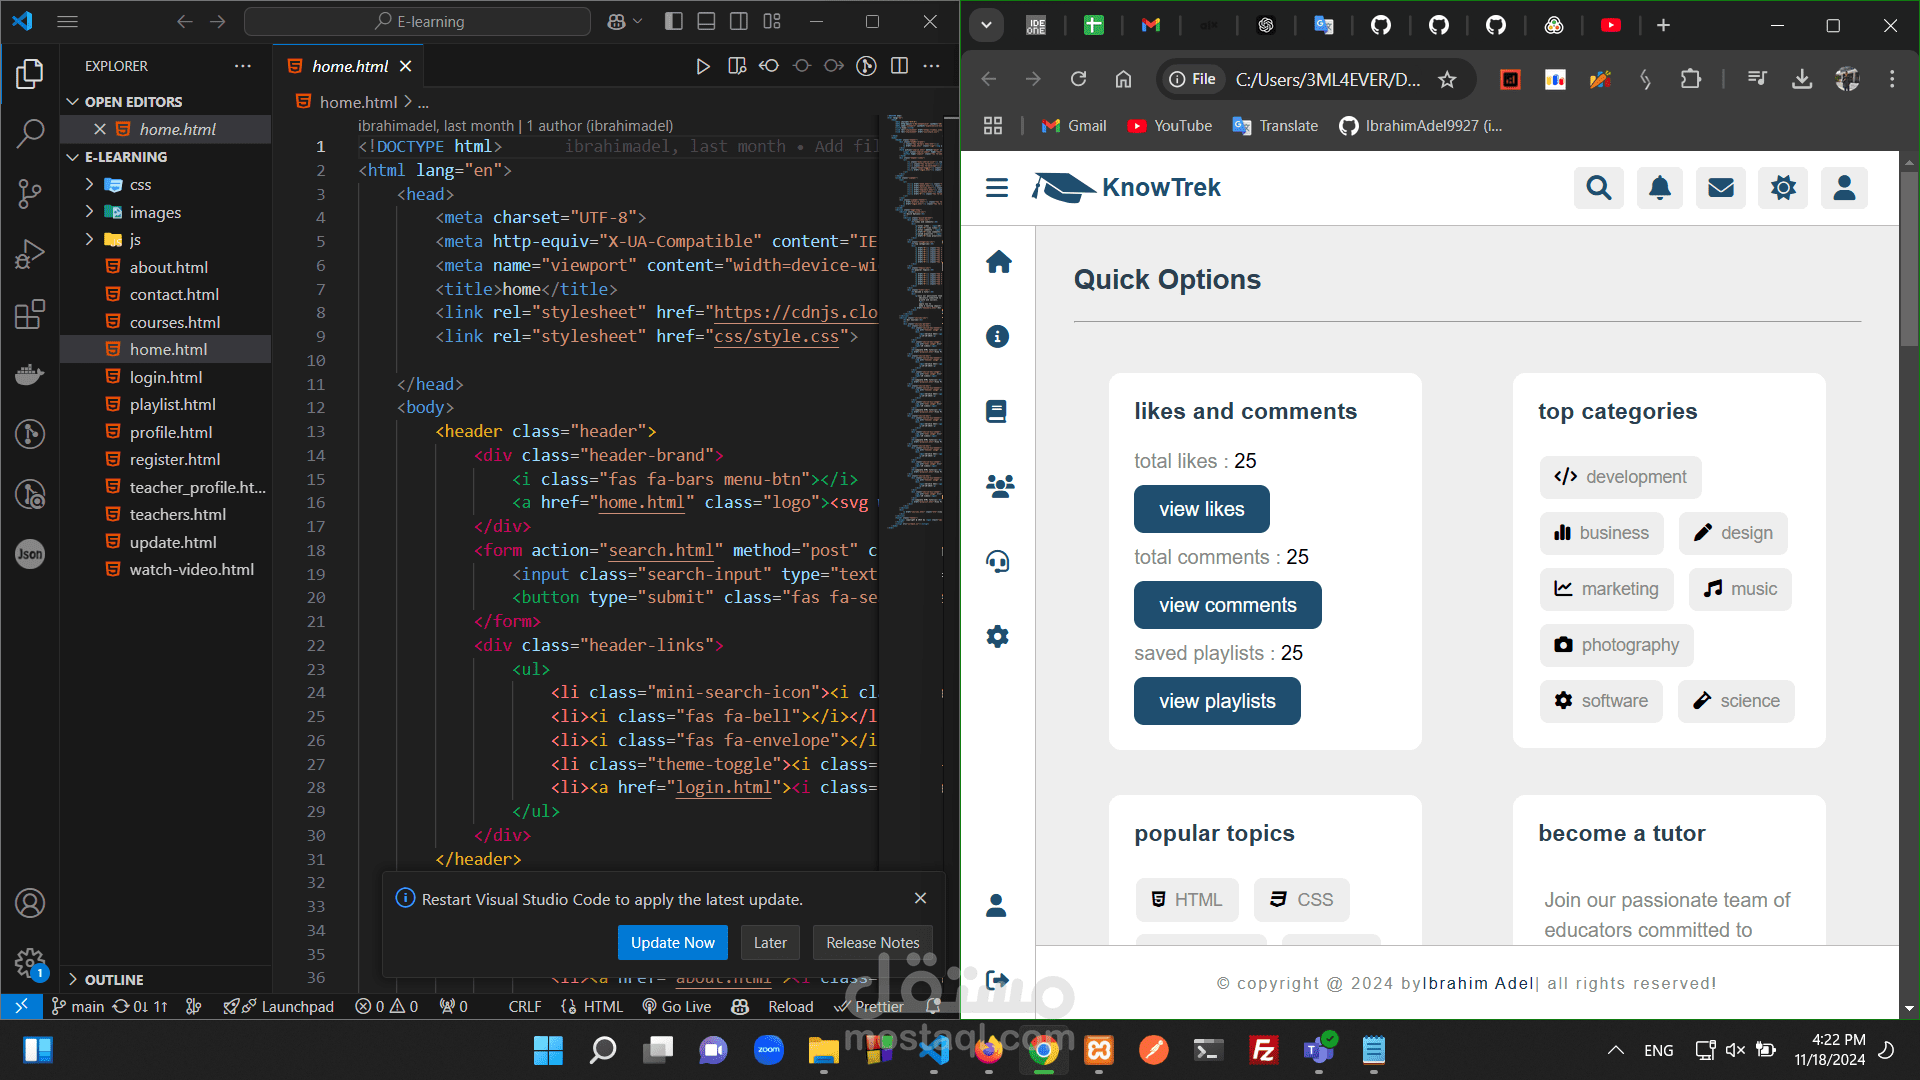The image size is (1920, 1080).
Task: Toggle the sun theme icon in KnowTrek header
Action: pyautogui.click(x=1783, y=188)
